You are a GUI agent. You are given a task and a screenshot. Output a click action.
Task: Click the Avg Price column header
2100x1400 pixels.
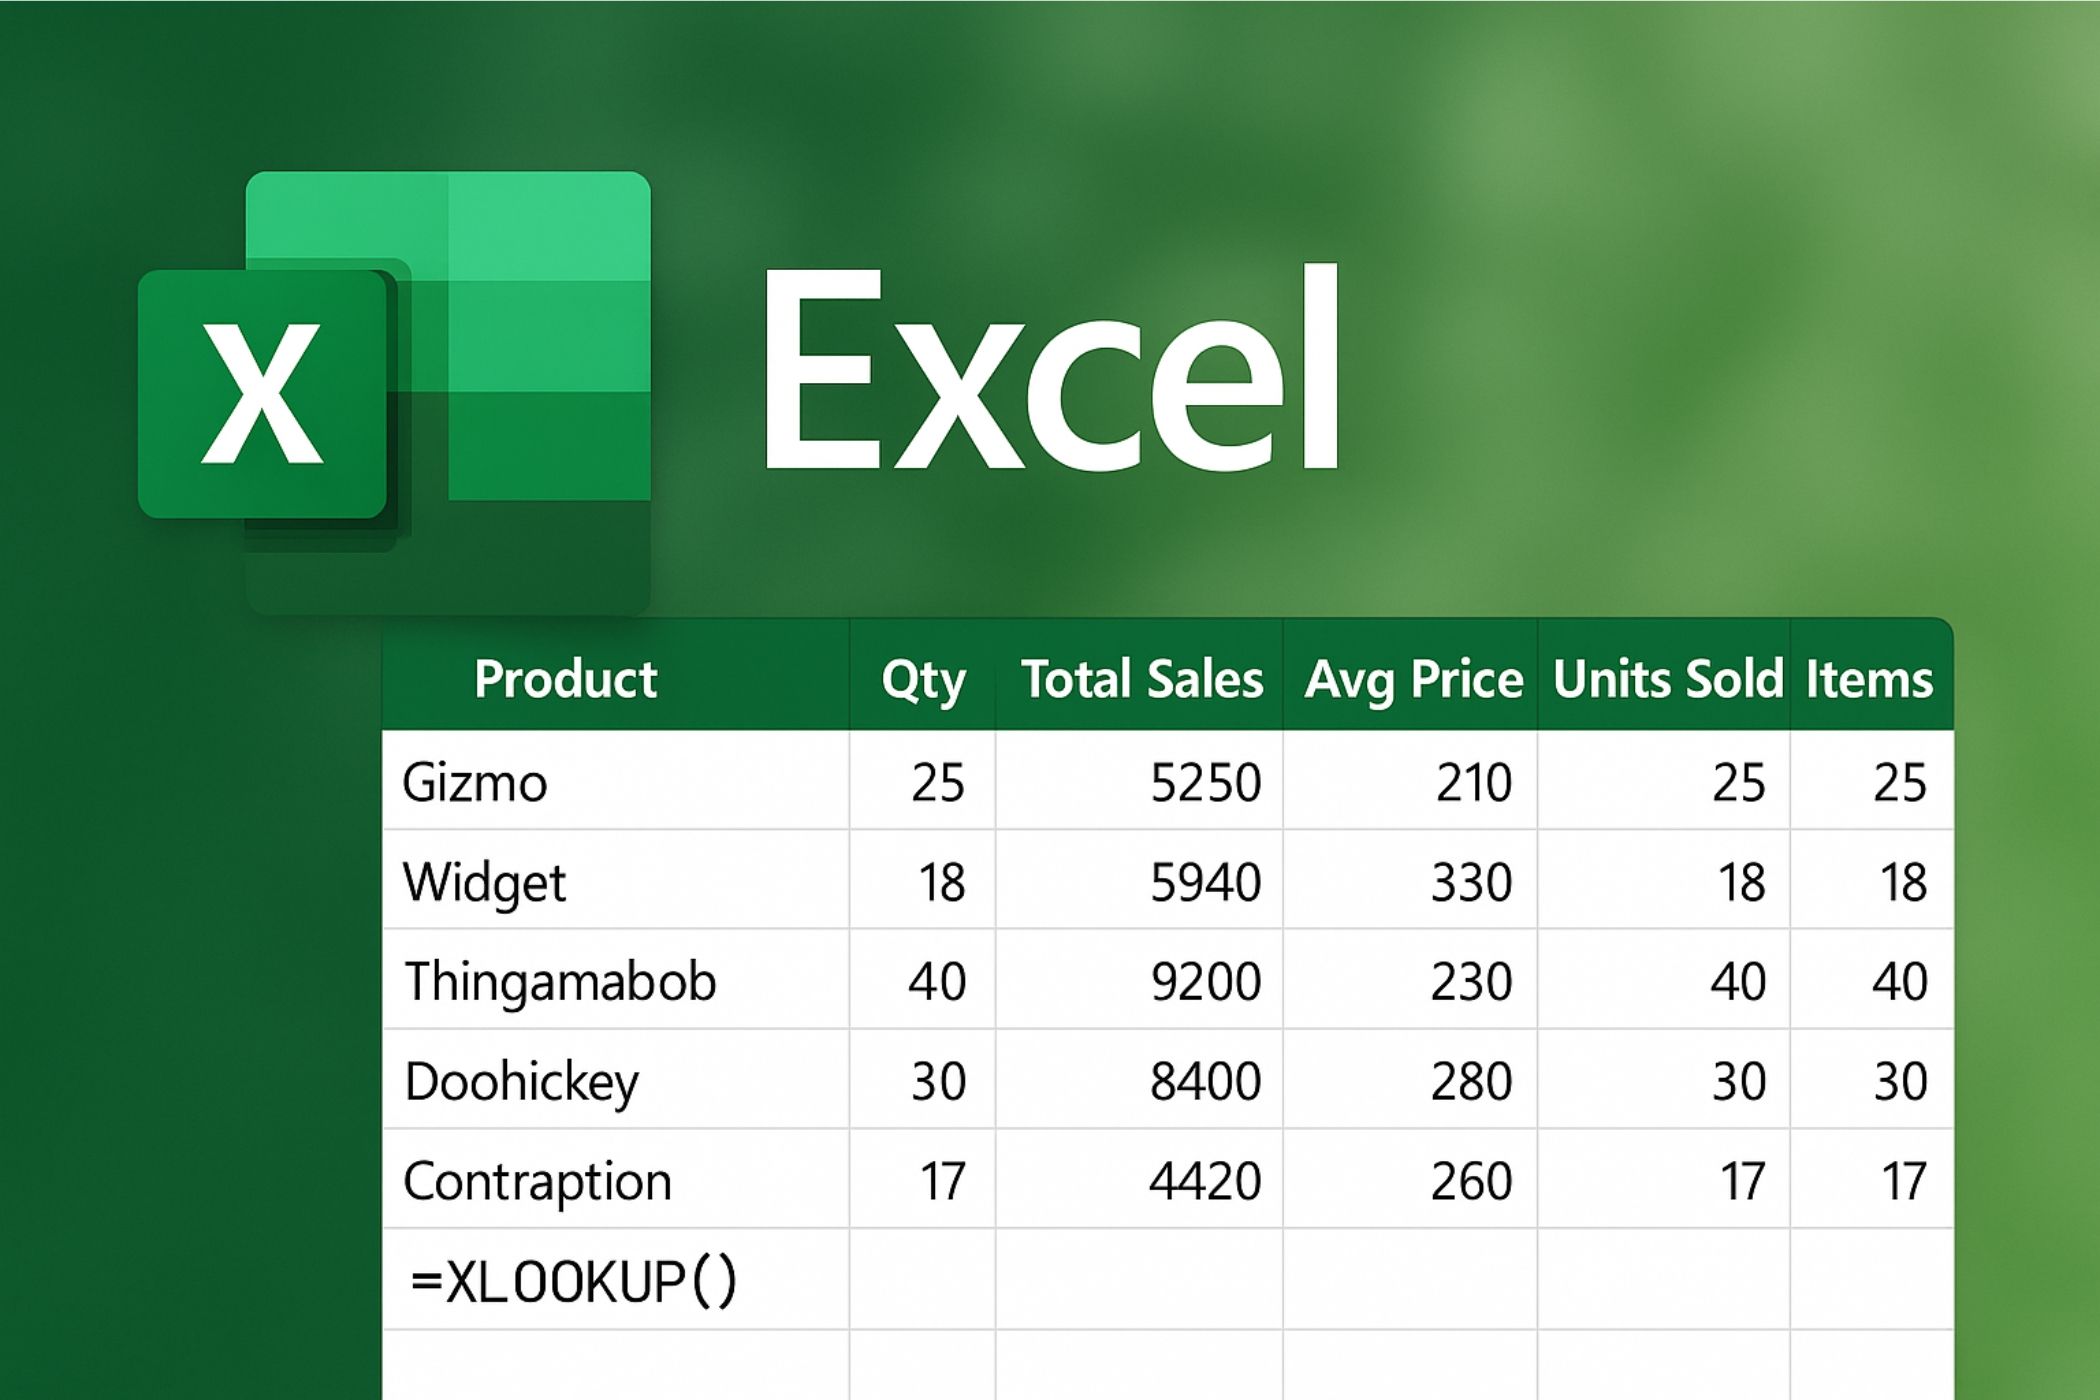click(1412, 679)
